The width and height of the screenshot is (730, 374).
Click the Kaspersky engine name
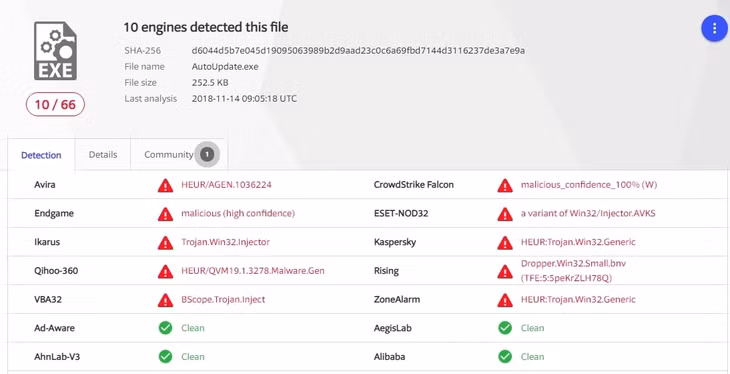[395, 242]
